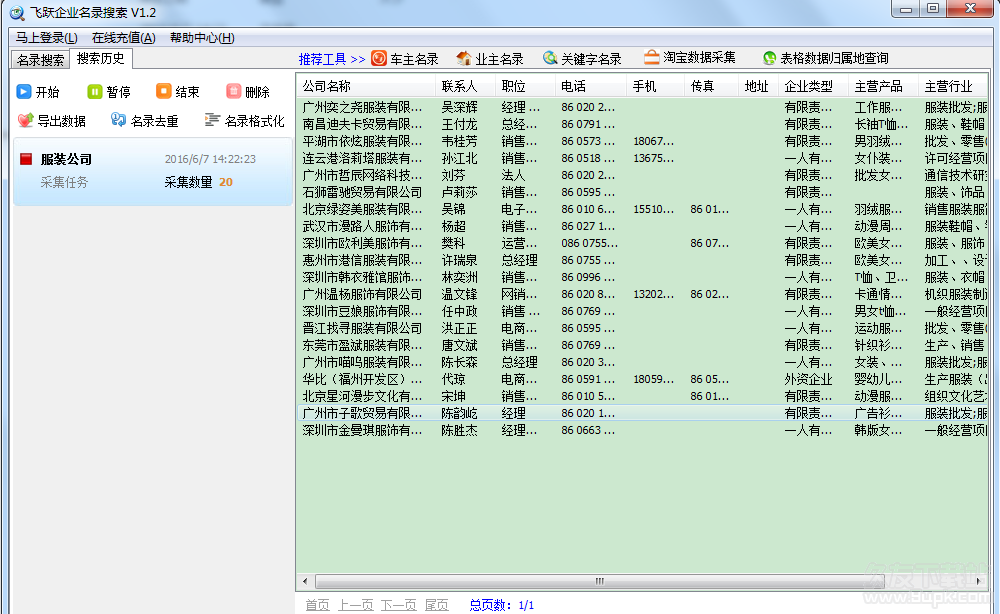Screen dimensions: 1000x614
Task: Click the blue 开始 start icon
Action: (24, 92)
